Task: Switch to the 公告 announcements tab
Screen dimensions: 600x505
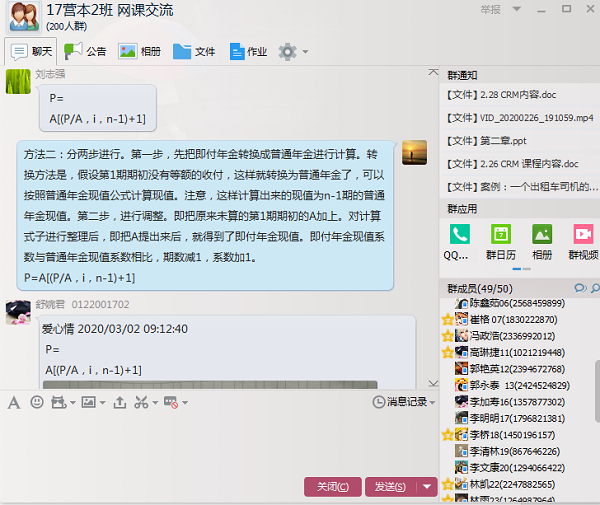Action: coord(86,51)
